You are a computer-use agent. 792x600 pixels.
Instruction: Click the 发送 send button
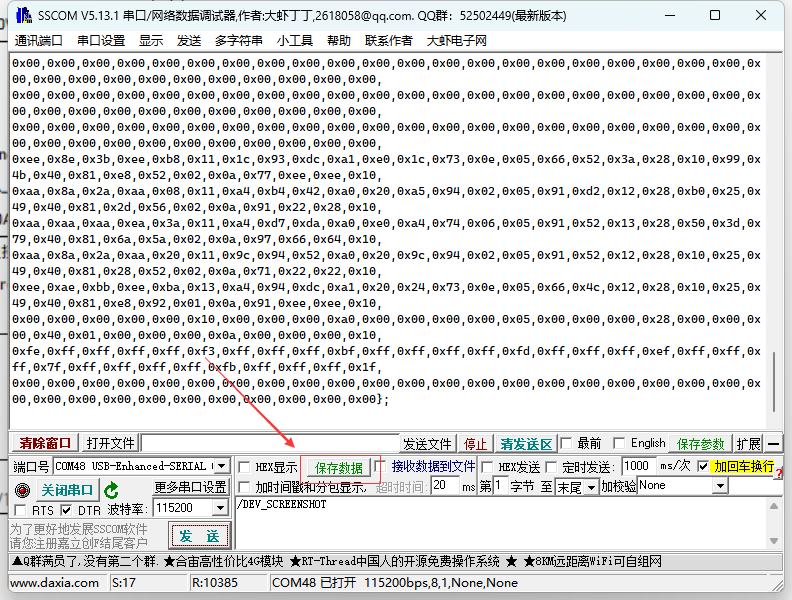point(199,536)
